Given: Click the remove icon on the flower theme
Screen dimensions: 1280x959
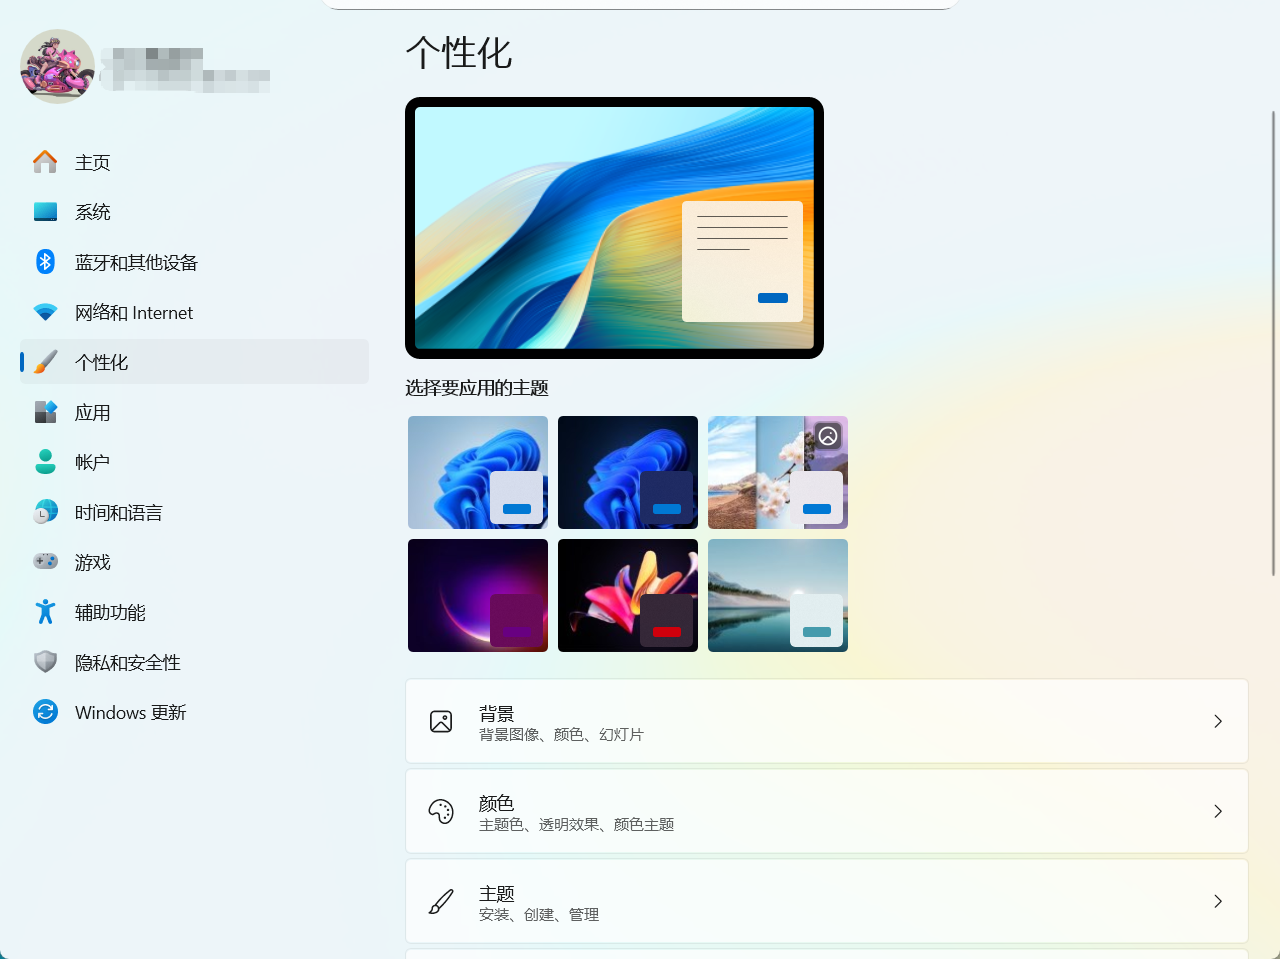Looking at the screenshot, I should (828, 435).
